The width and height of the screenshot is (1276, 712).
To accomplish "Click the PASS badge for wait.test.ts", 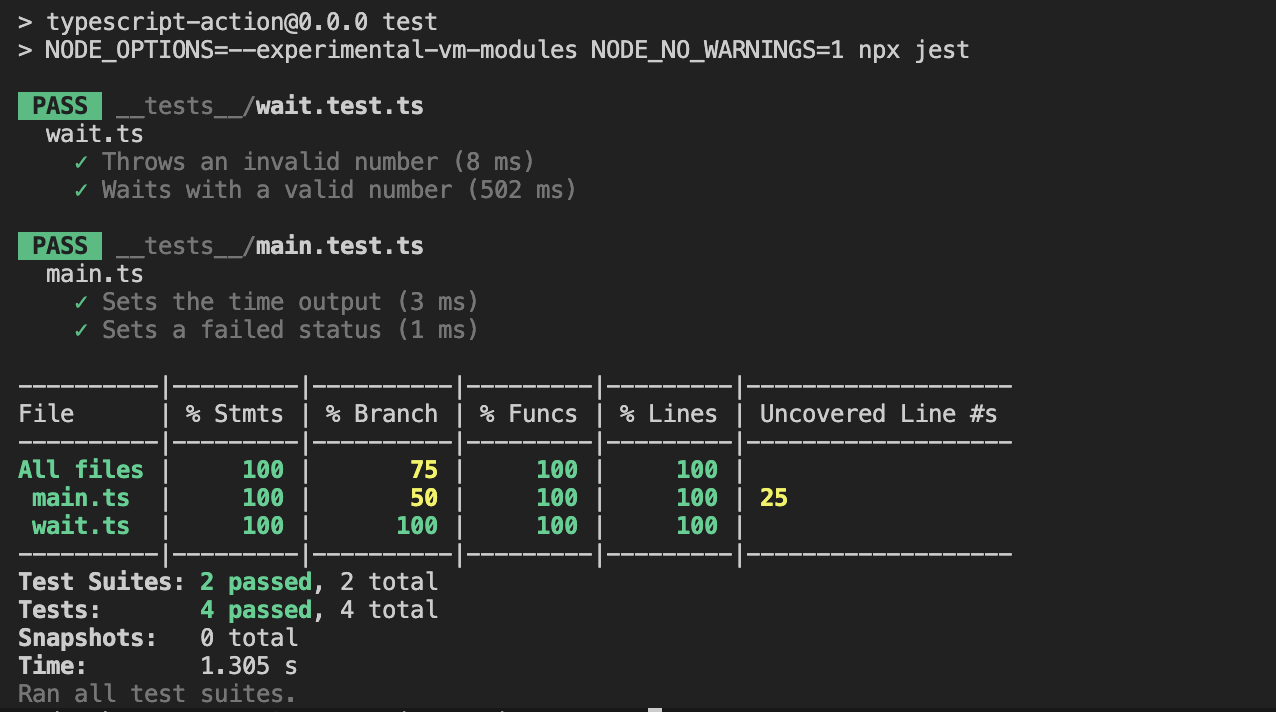I will [59, 106].
